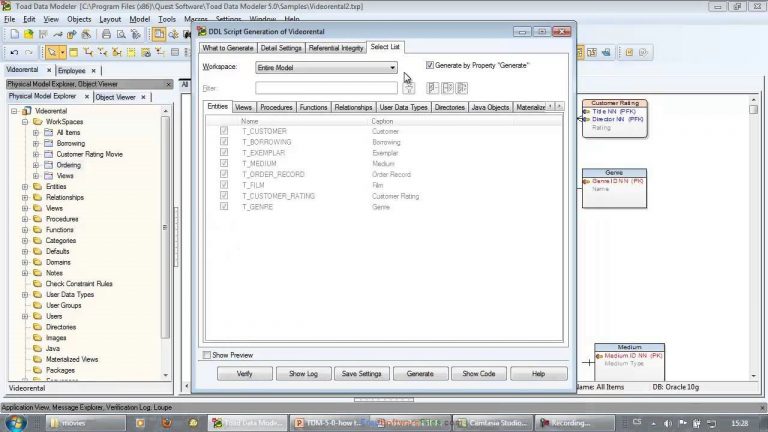Click the Generate button
This screenshot has height=432, width=768.
tap(420, 374)
